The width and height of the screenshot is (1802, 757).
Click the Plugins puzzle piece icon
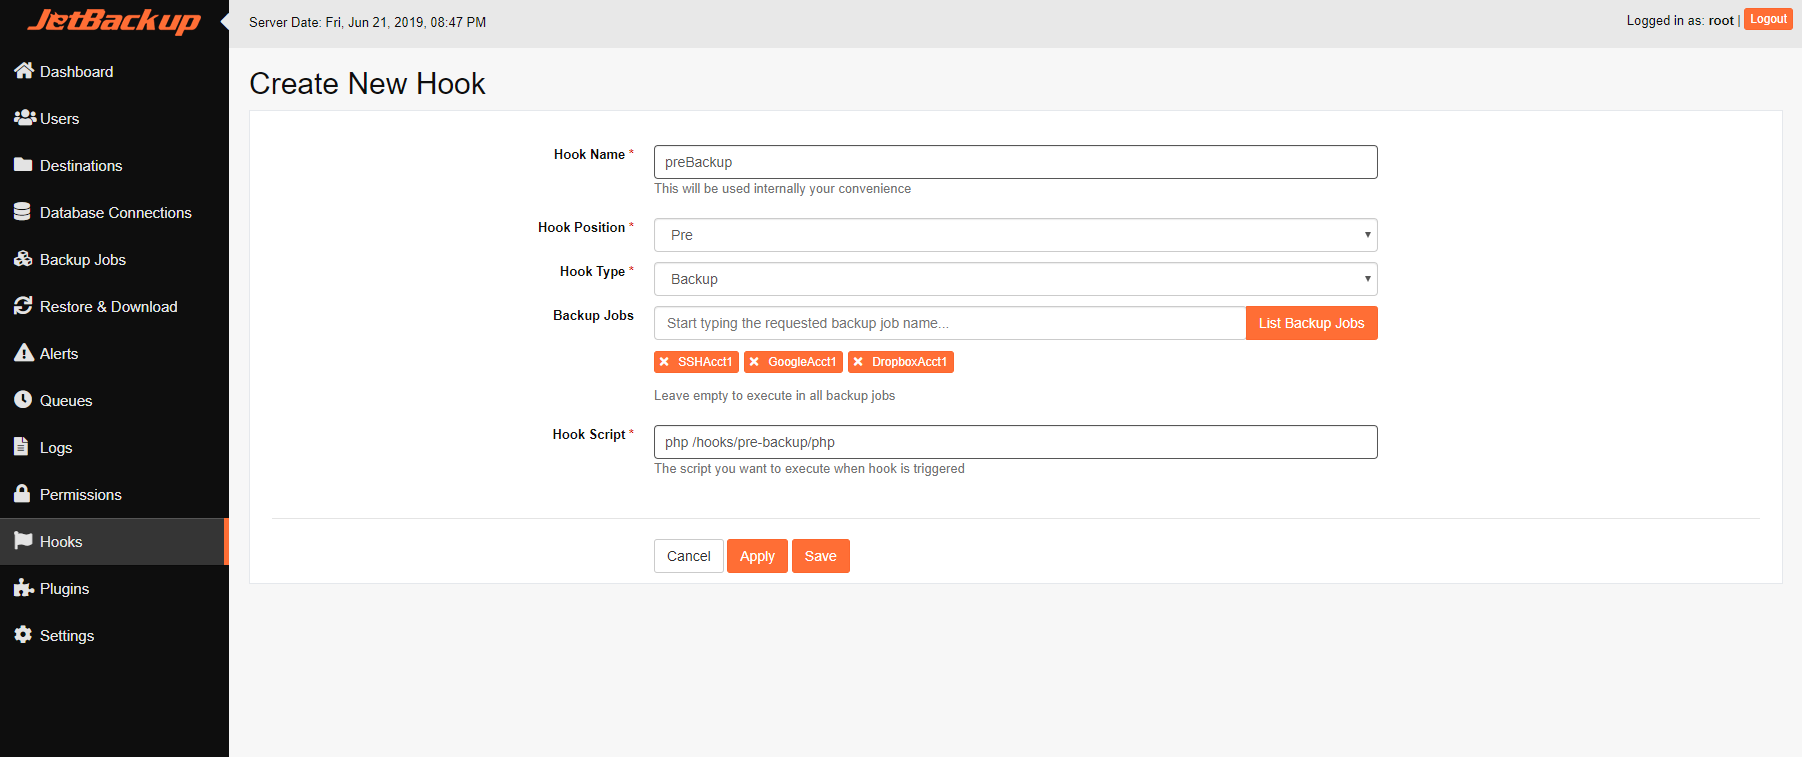pos(24,588)
